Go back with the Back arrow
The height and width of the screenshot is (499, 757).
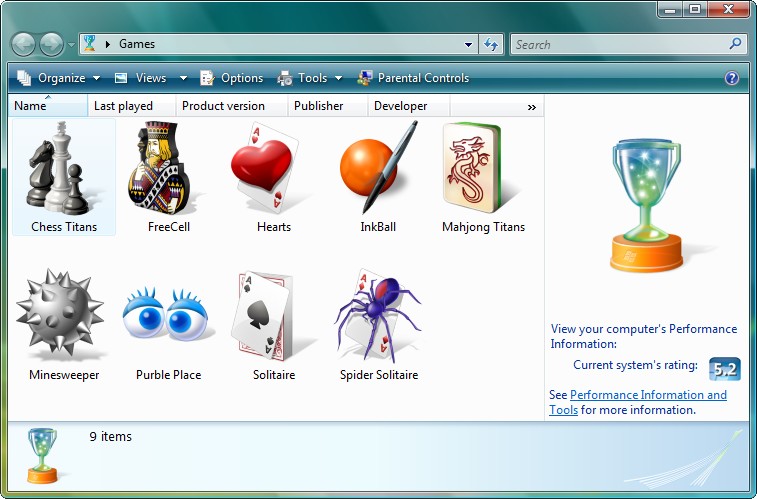pos(23,44)
